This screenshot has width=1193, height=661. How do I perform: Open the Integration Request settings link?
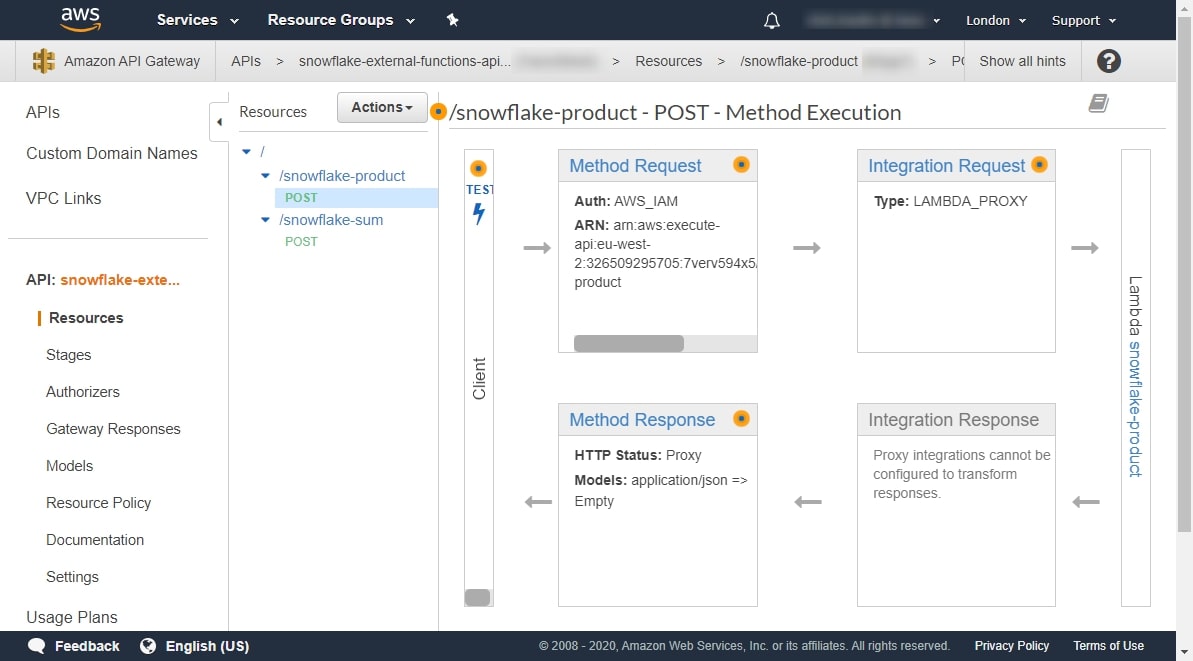click(x=946, y=166)
